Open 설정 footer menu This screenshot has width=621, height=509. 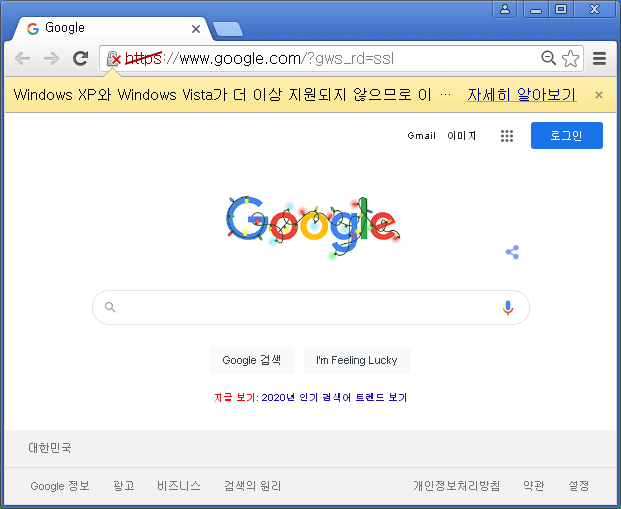pyautogui.click(x=579, y=486)
